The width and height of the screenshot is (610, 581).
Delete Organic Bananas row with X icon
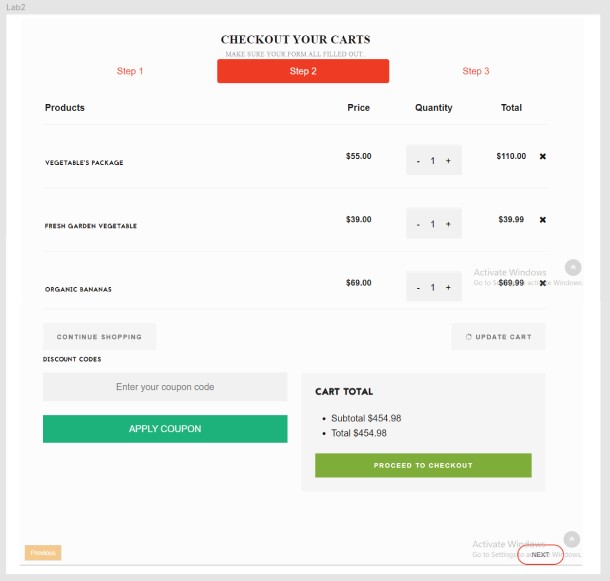tap(542, 283)
